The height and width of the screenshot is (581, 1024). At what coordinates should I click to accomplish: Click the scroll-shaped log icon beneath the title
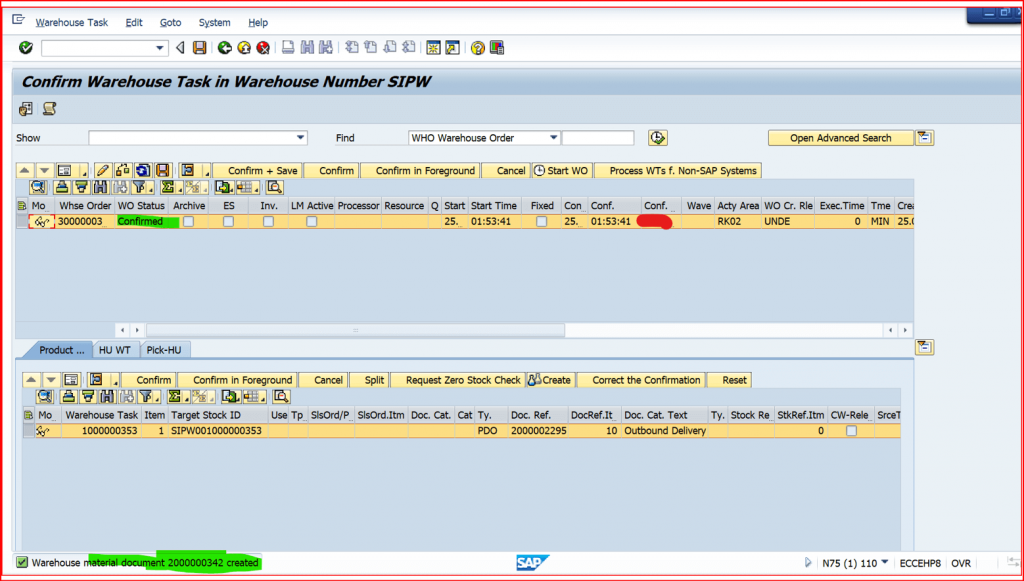[49, 109]
